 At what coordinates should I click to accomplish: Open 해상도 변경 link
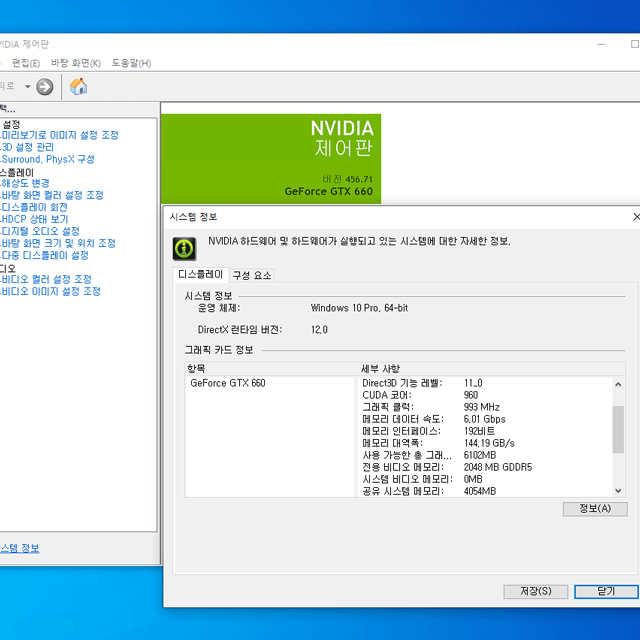coord(25,183)
